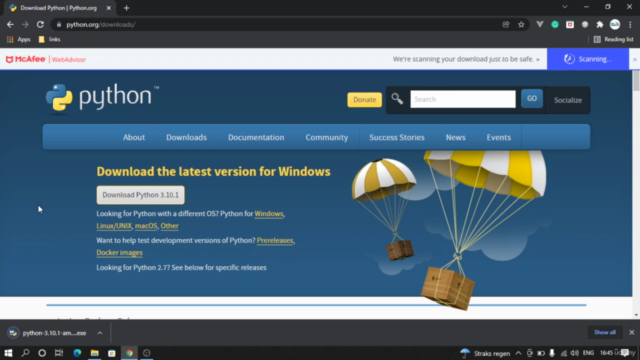The image size is (640, 360).
Task: Open the Success Stories menu item
Action: pyautogui.click(x=397, y=138)
